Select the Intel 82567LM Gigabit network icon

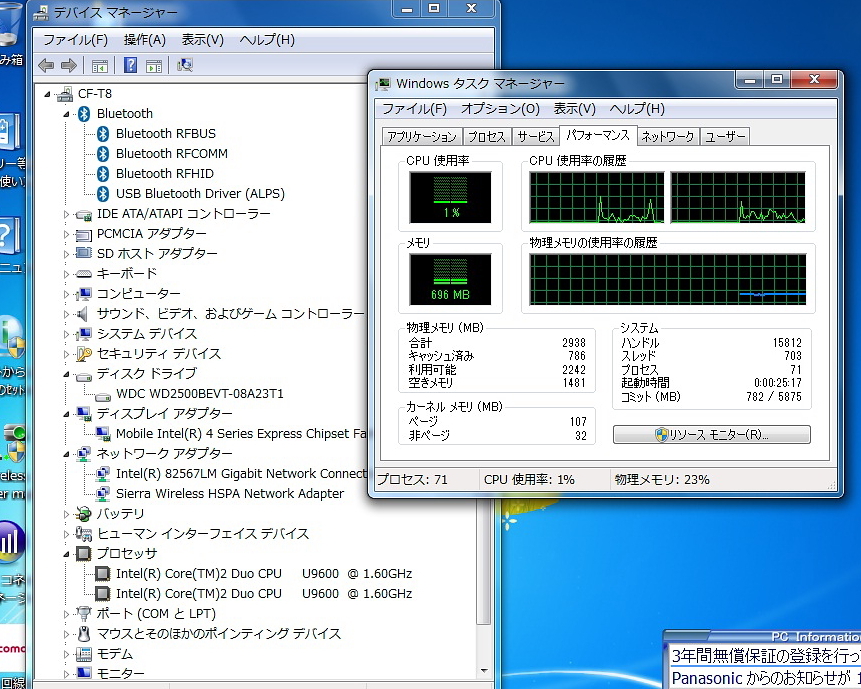tap(103, 474)
